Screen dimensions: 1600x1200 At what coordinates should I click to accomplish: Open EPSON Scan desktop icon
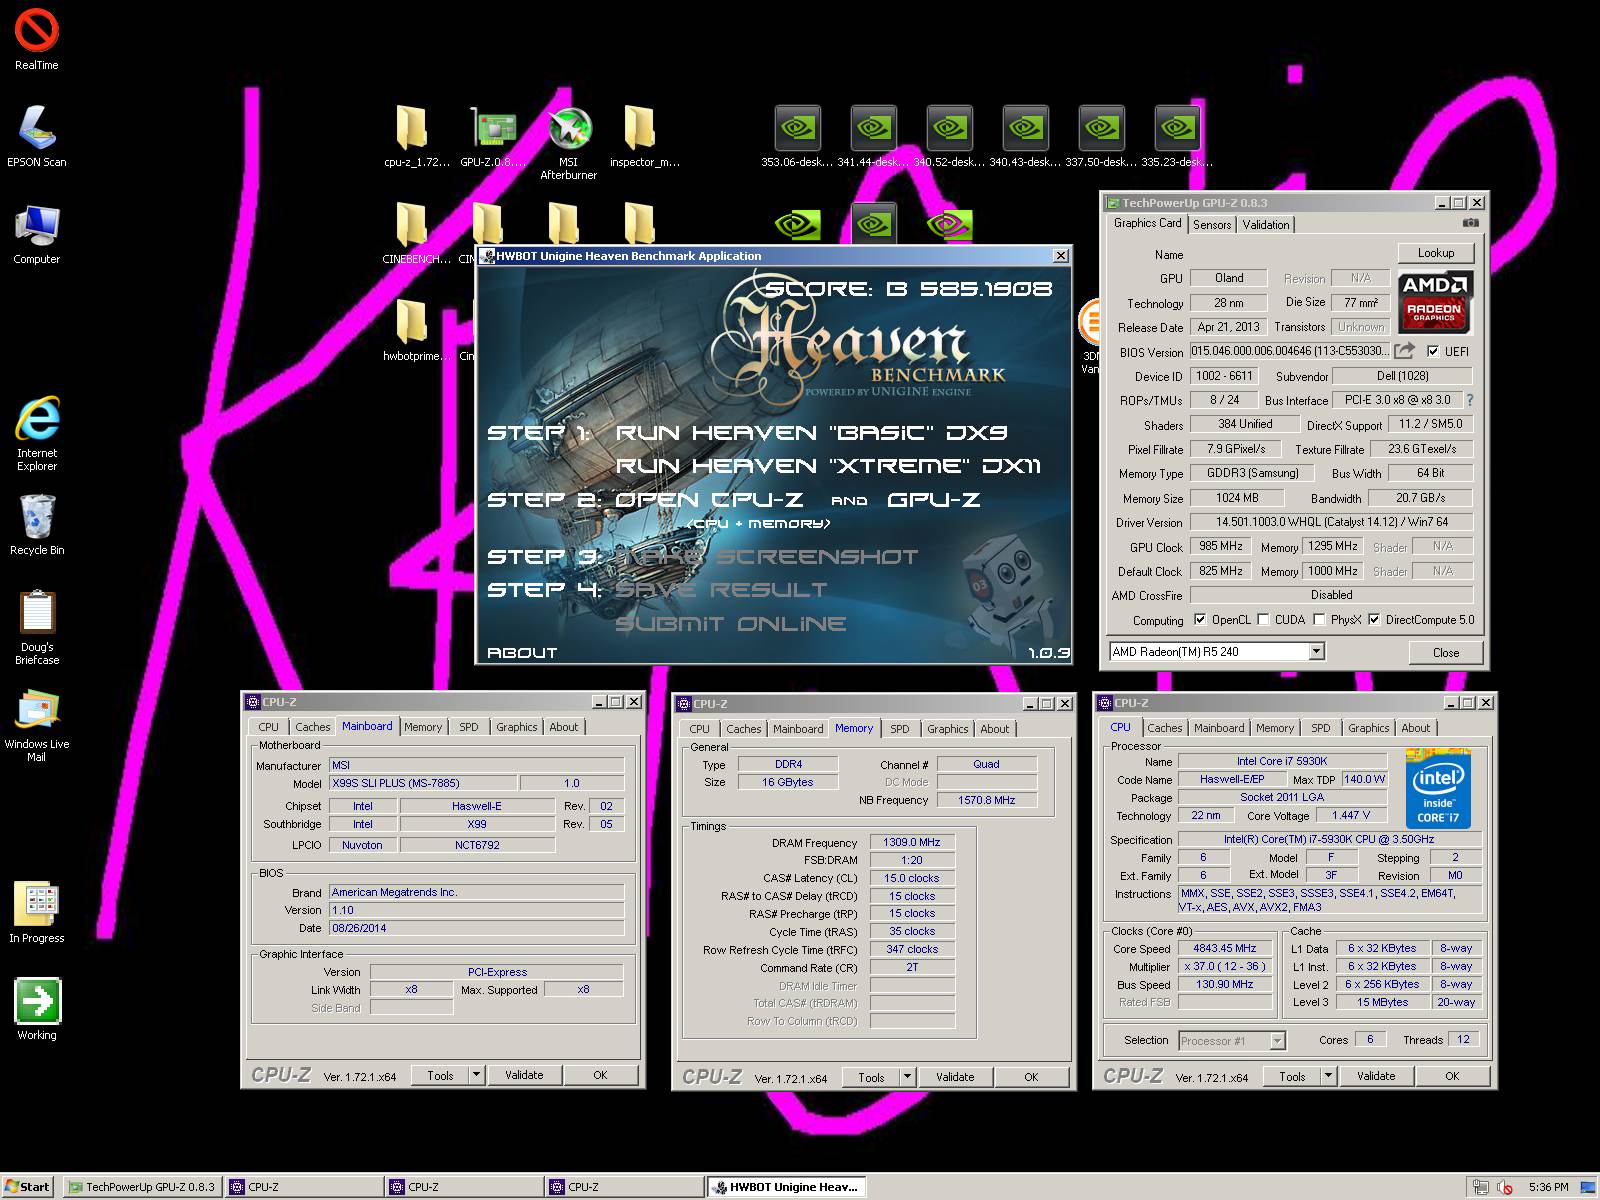pyautogui.click(x=37, y=136)
